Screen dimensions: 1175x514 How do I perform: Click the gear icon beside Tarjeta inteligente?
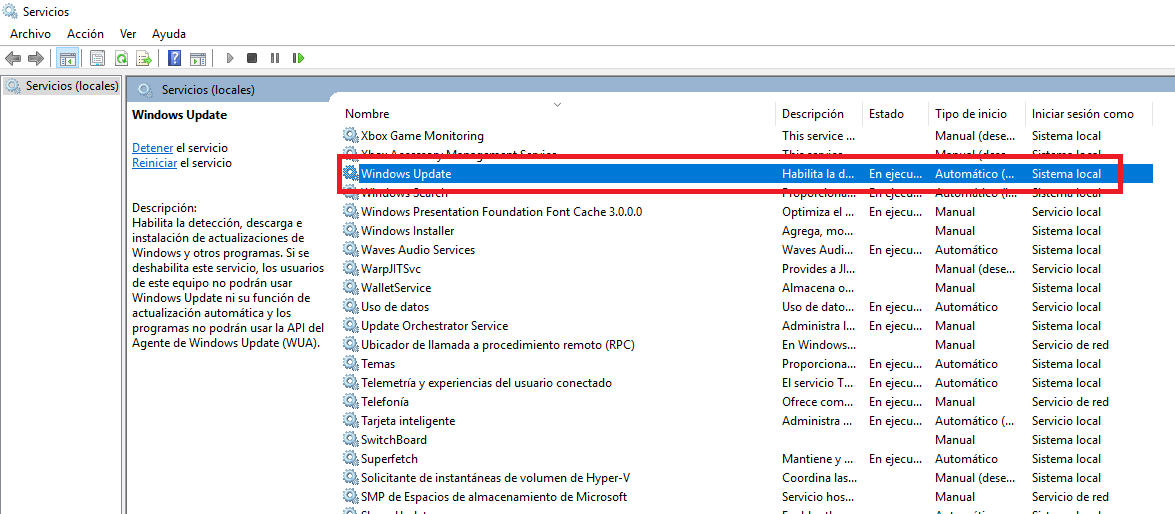click(x=351, y=420)
